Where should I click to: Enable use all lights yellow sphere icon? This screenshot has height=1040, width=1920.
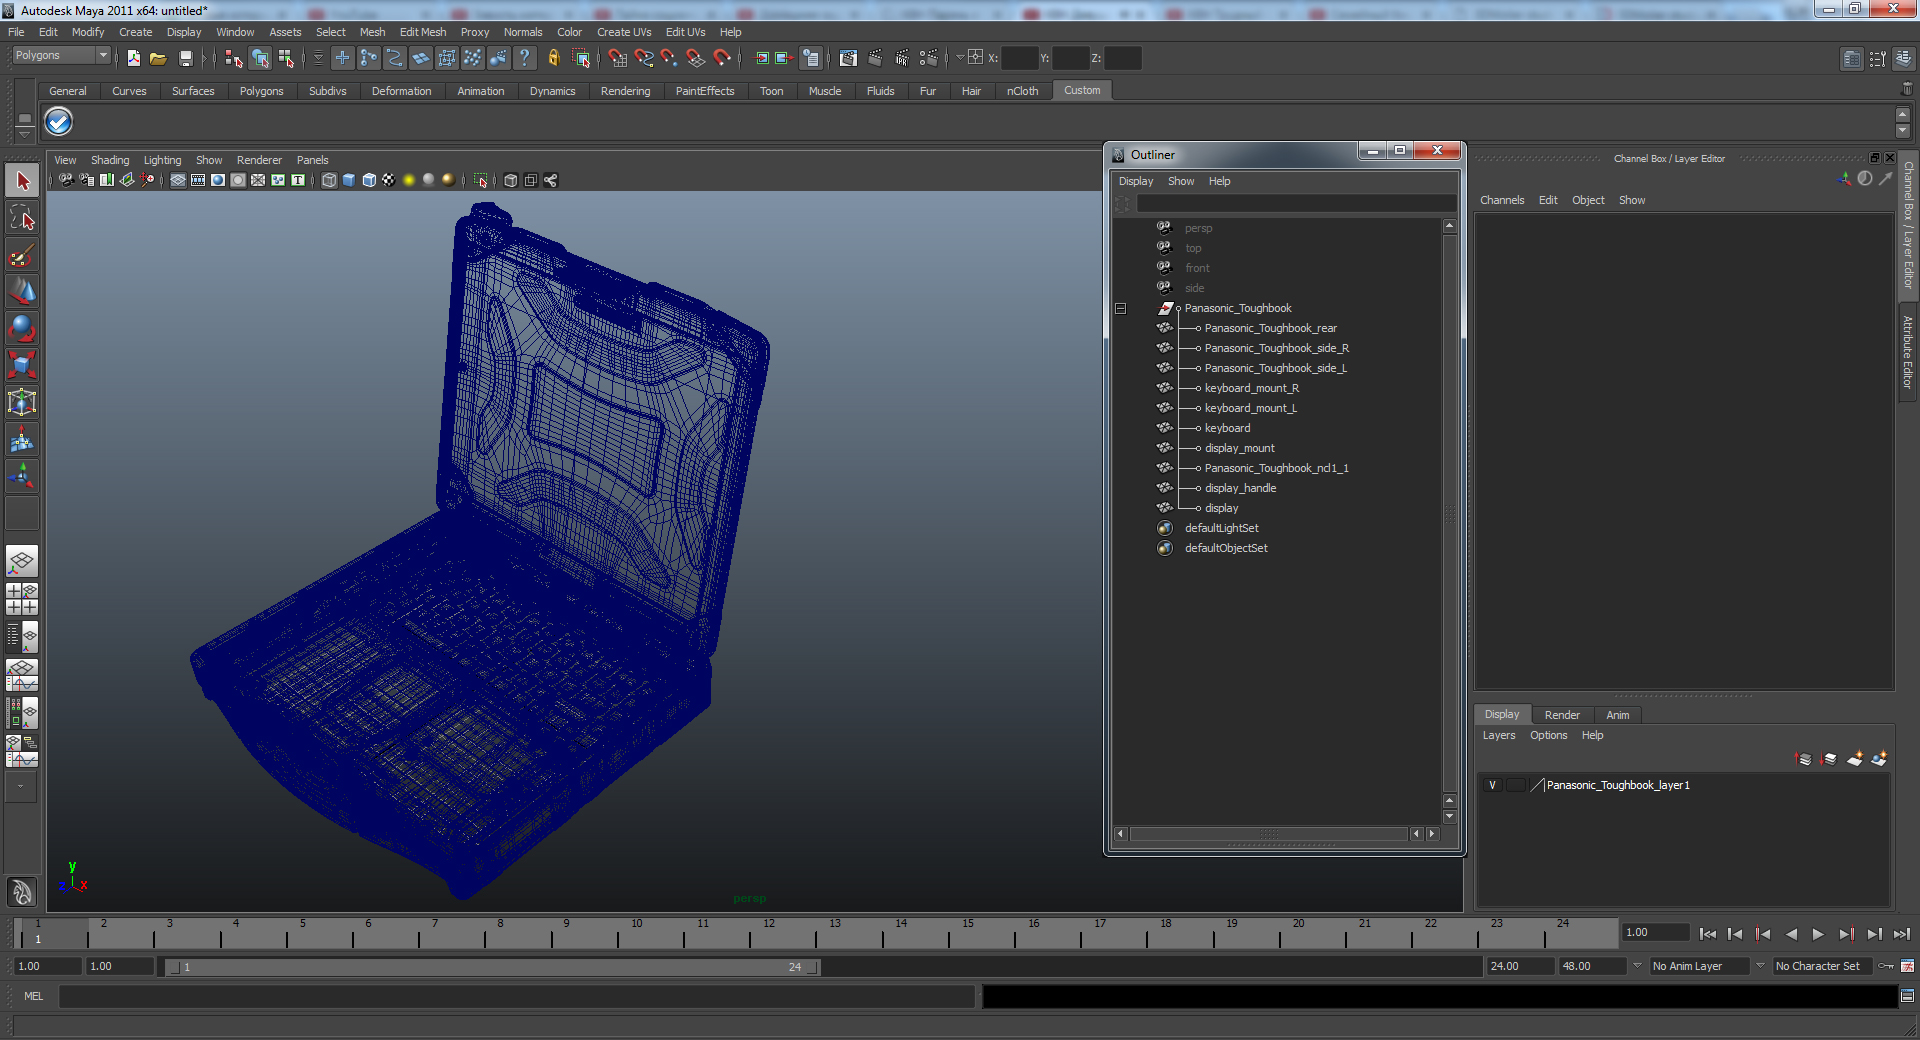(x=409, y=180)
